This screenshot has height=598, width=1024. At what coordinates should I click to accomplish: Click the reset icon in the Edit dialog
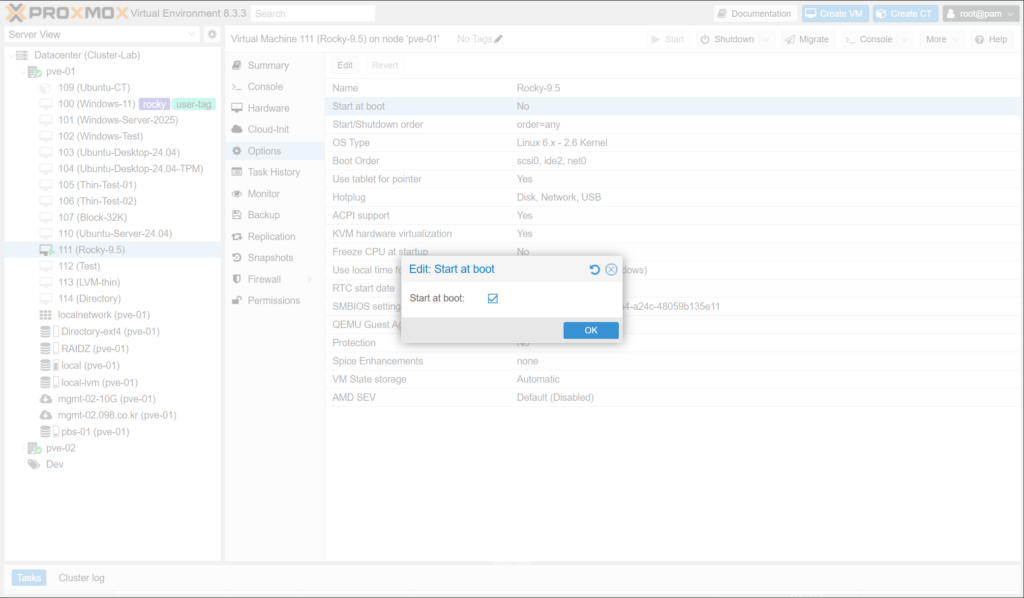click(x=595, y=270)
